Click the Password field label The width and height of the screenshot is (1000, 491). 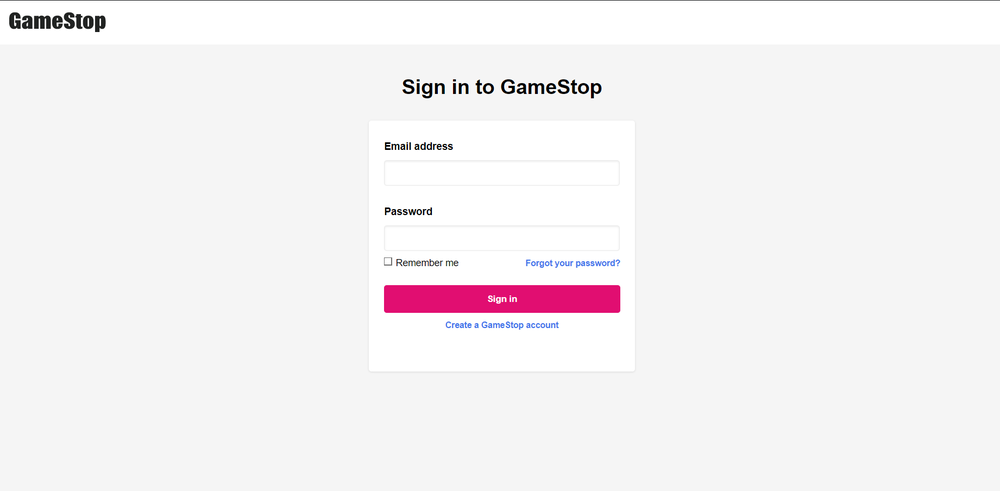[408, 211]
